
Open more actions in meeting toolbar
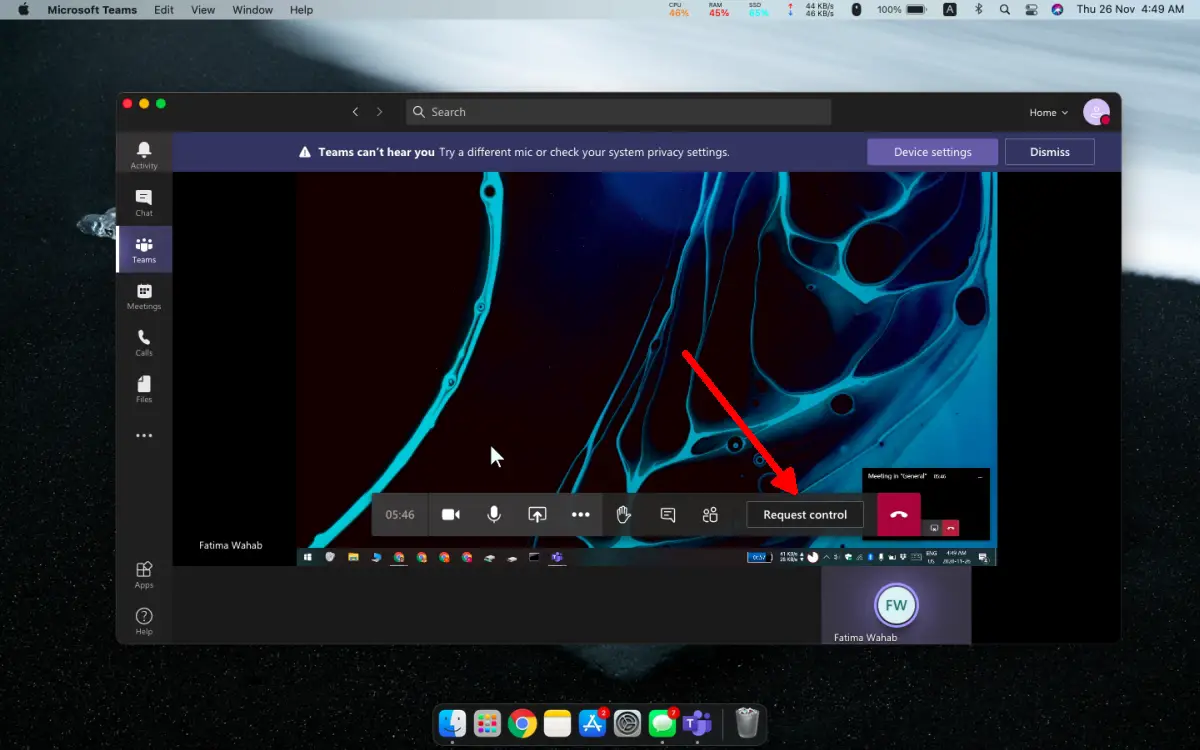click(580, 515)
